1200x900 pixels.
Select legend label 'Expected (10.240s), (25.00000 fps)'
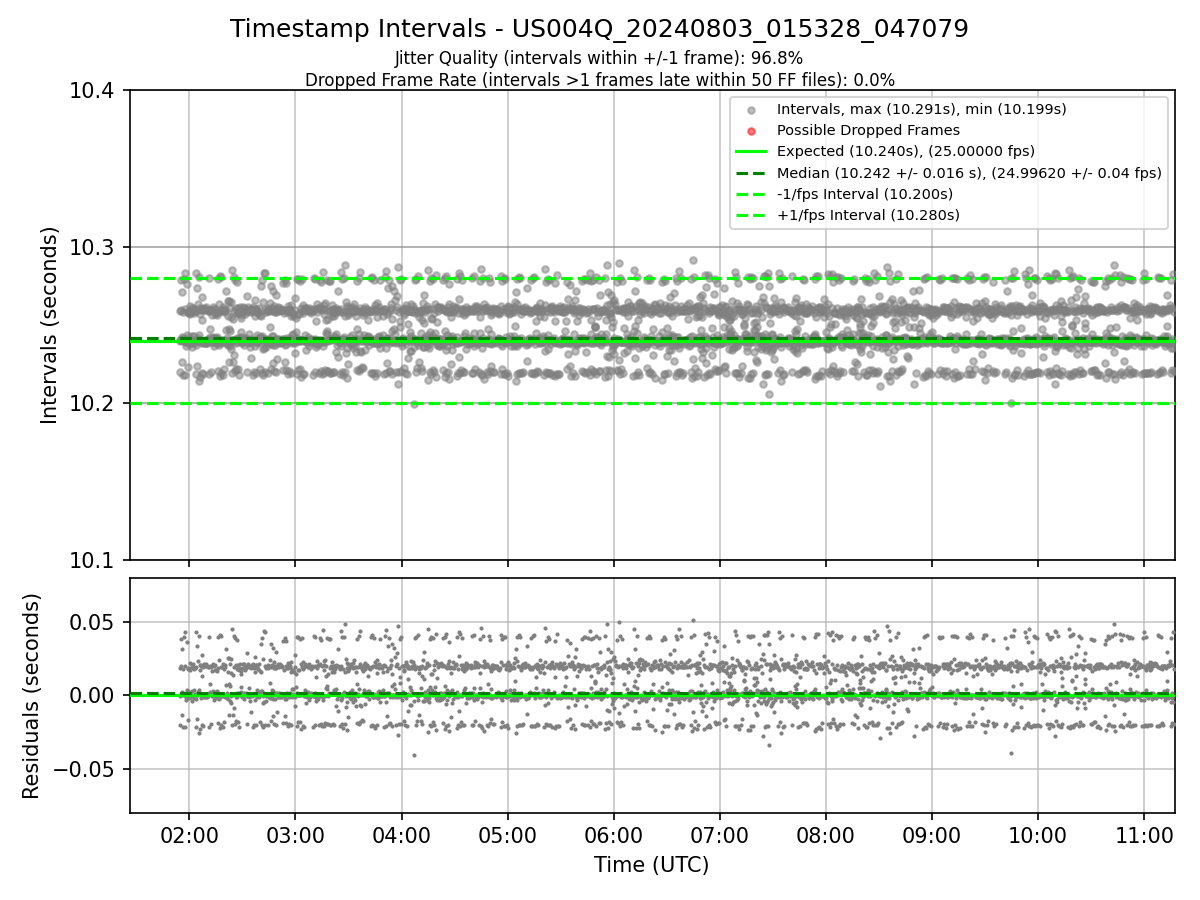point(906,151)
